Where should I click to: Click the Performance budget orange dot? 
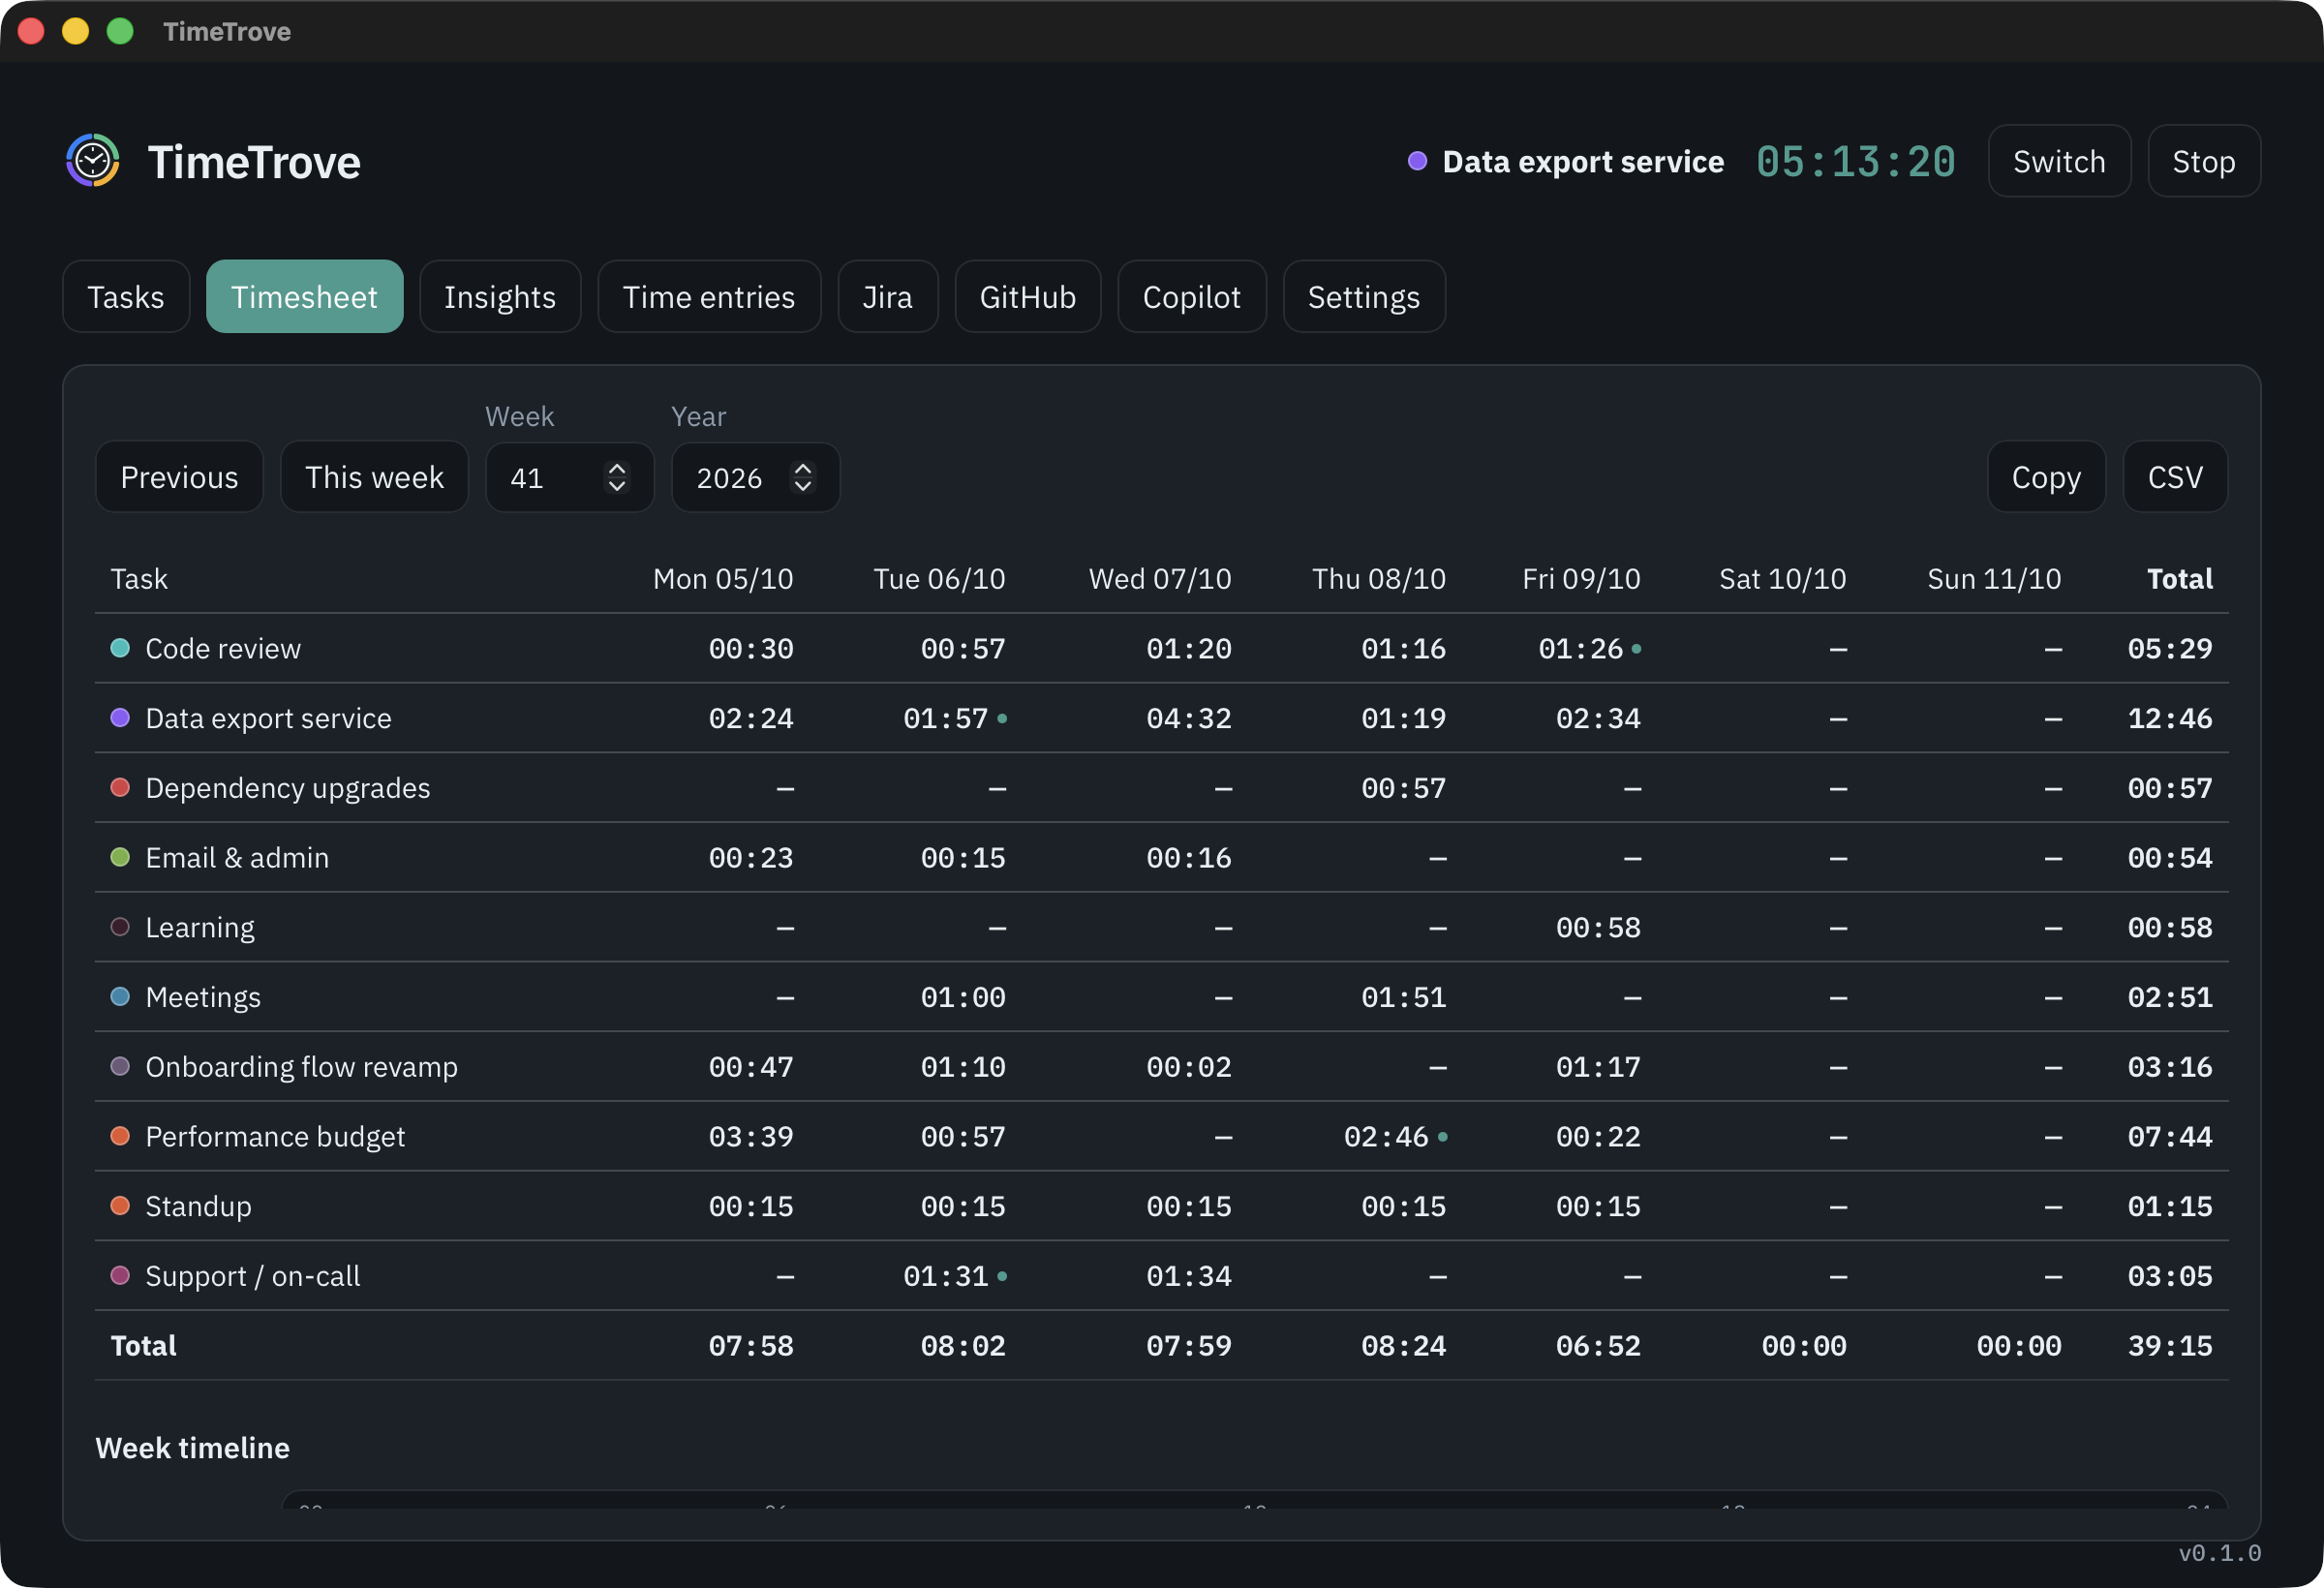pyautogui.click(x=120, y=1136)
